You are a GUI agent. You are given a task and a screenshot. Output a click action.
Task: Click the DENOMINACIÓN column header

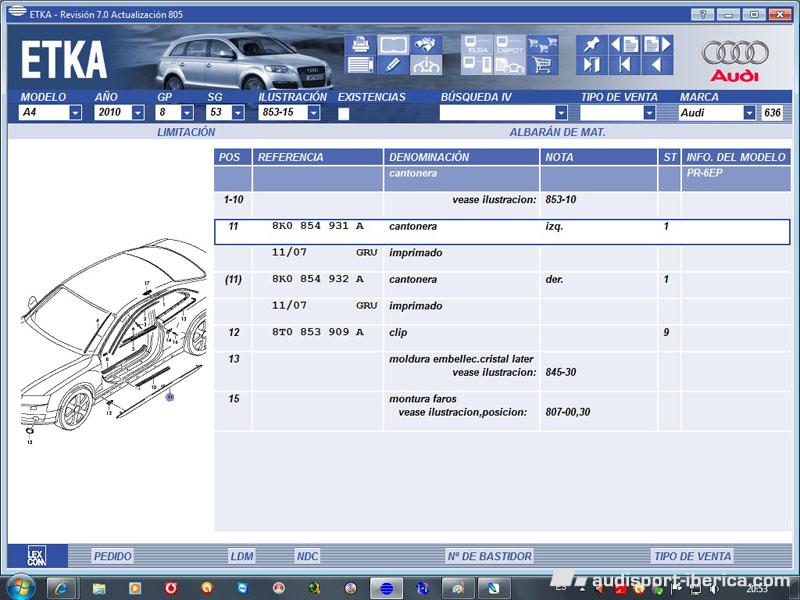[461, 157]
